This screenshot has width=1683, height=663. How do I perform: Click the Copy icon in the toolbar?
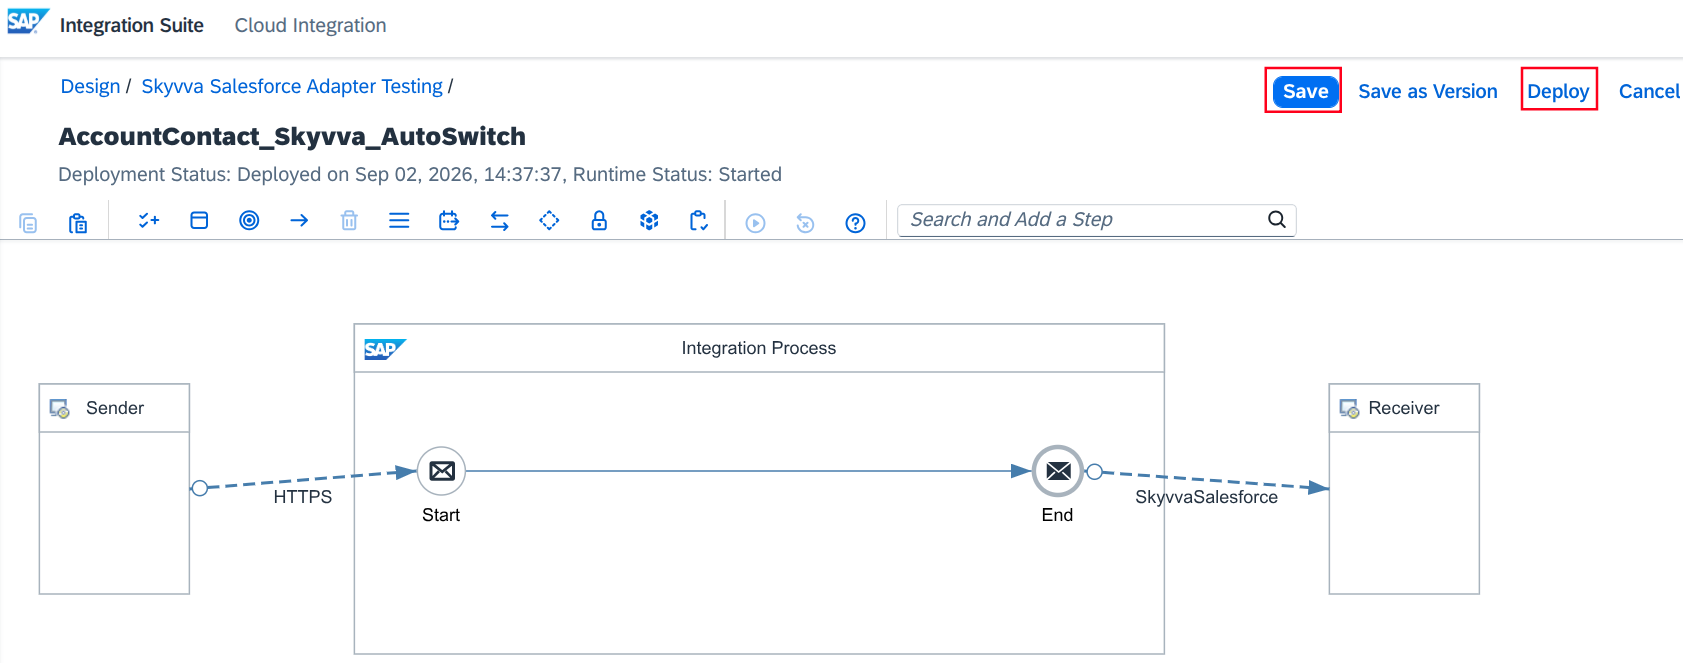coord(29,222)
